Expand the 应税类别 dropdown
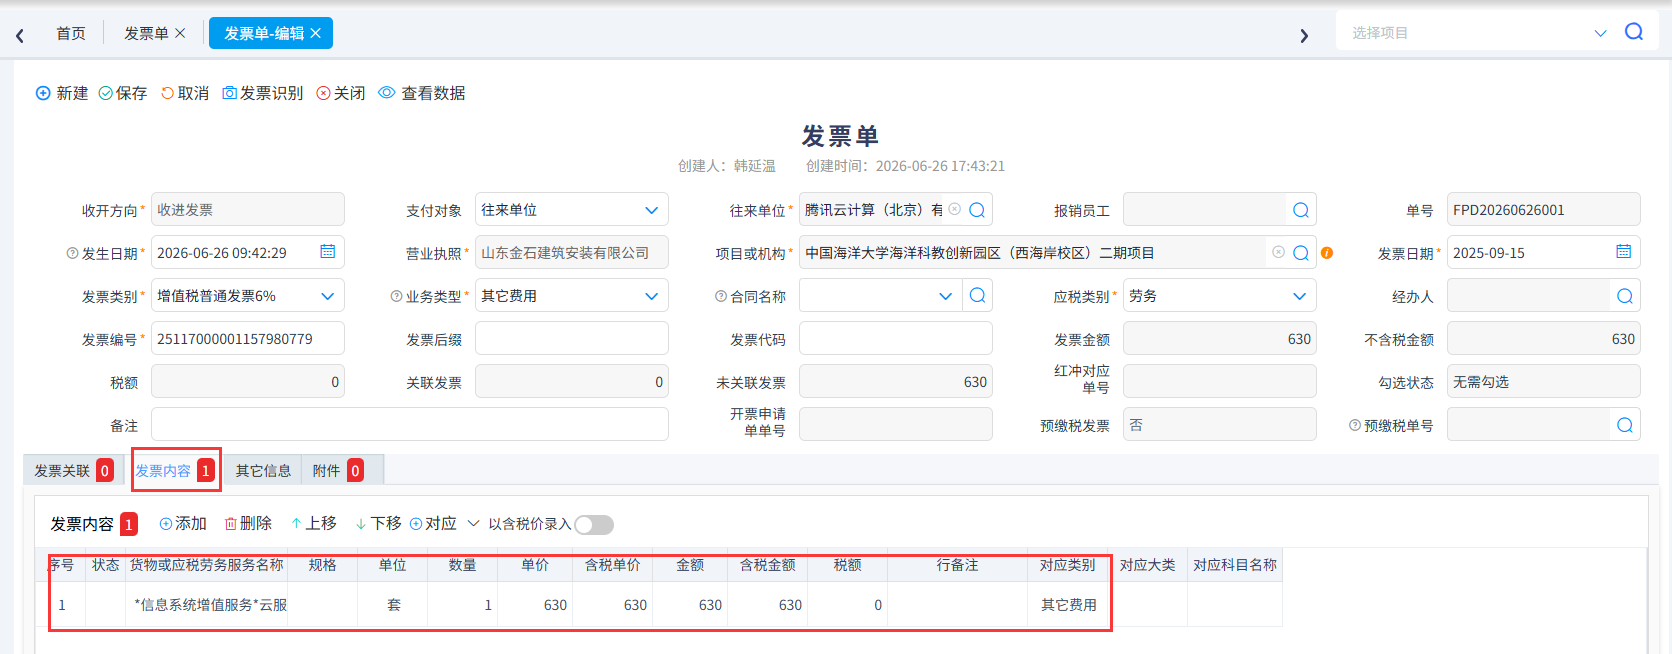The height and width of the screenshot is (654, 1672). (x=1300, y=296)
